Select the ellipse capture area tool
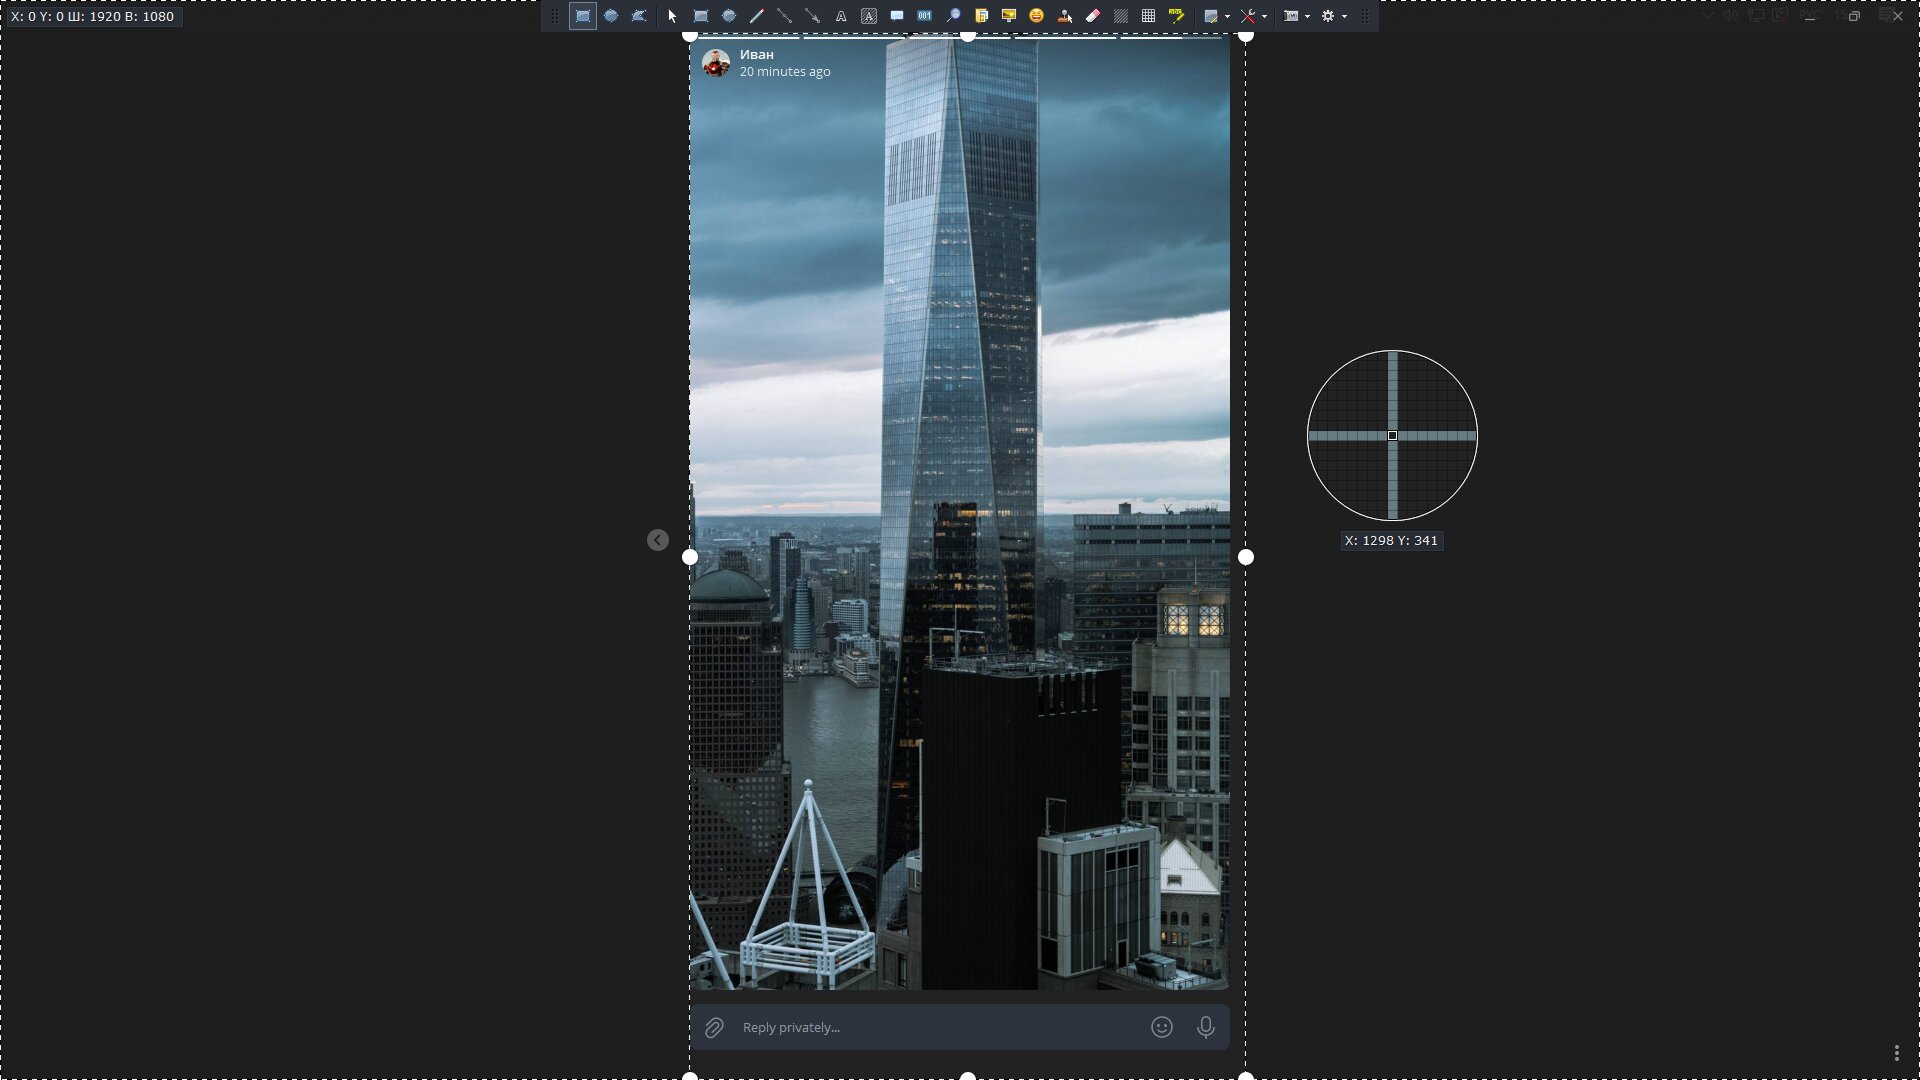This screenshot has height=1080, width=1920. coord(611,16)
